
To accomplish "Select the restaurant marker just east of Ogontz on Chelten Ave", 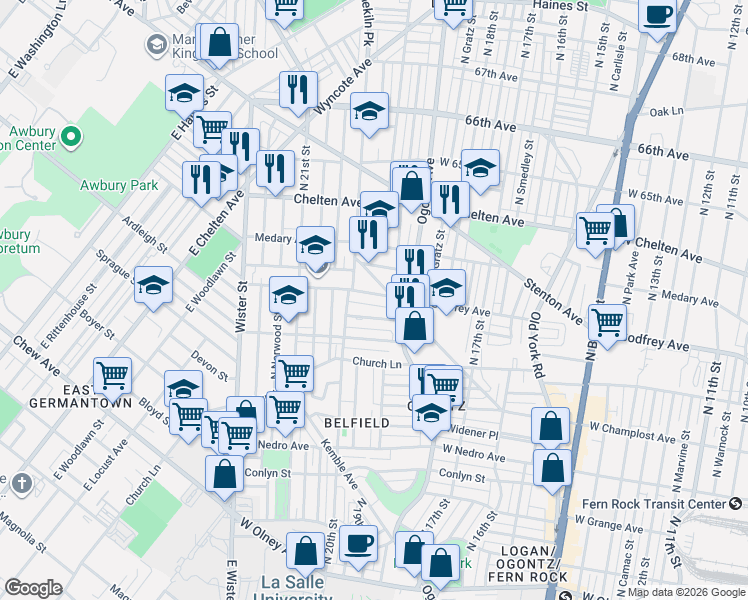I will (x=450, y=202).
